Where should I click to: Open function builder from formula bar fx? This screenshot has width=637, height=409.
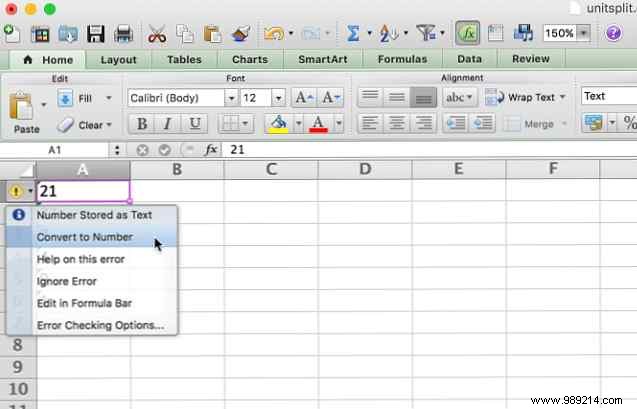(211, 150)
